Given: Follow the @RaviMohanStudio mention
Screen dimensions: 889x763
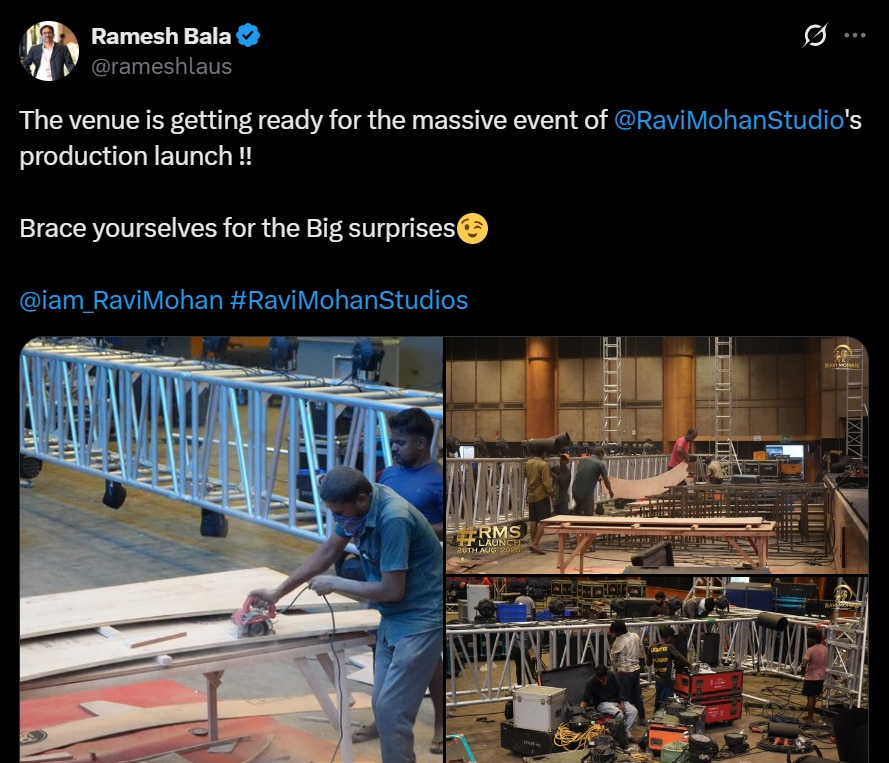Looking at the screenshot, I should (729, 120).
